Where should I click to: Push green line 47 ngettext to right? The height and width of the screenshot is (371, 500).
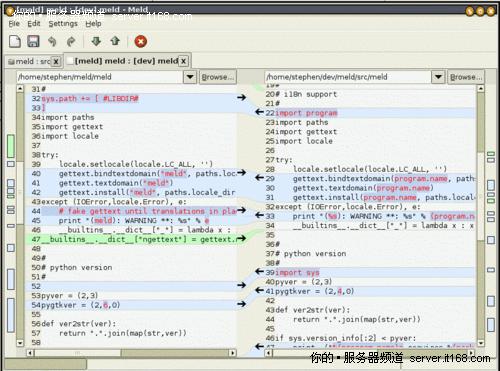242,238
